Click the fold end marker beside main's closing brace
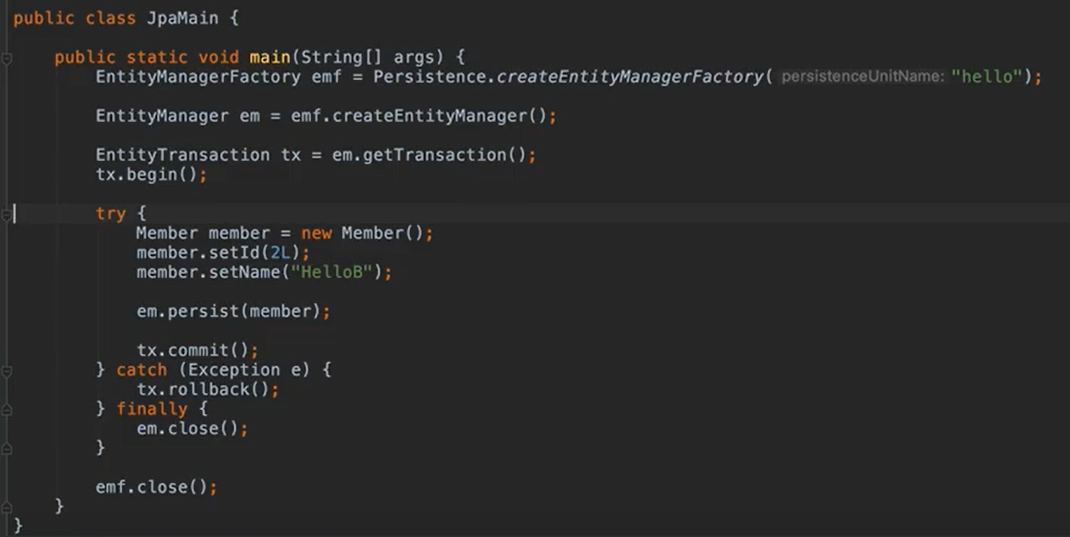The height and width of the screenshot is (537, 1070). tap(6, 507)
